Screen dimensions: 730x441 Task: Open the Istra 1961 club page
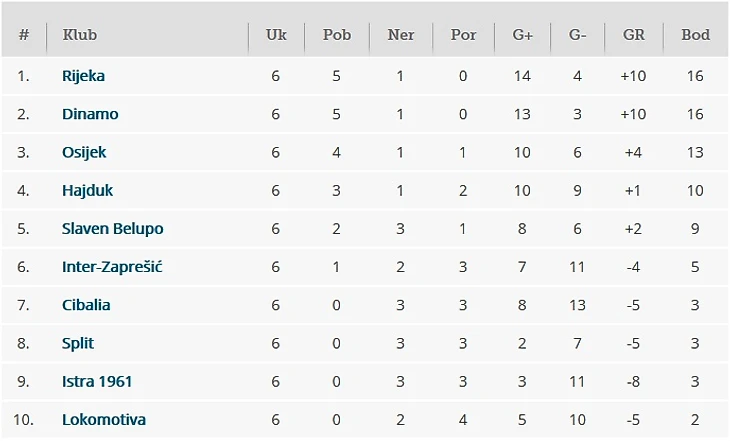(x=97, y=381)
